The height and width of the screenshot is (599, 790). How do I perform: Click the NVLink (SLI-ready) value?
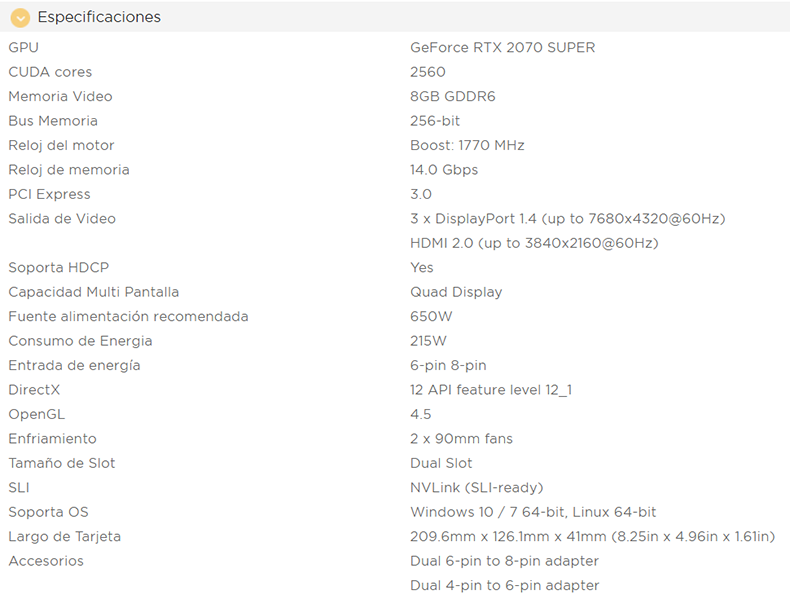coord(477,488)
